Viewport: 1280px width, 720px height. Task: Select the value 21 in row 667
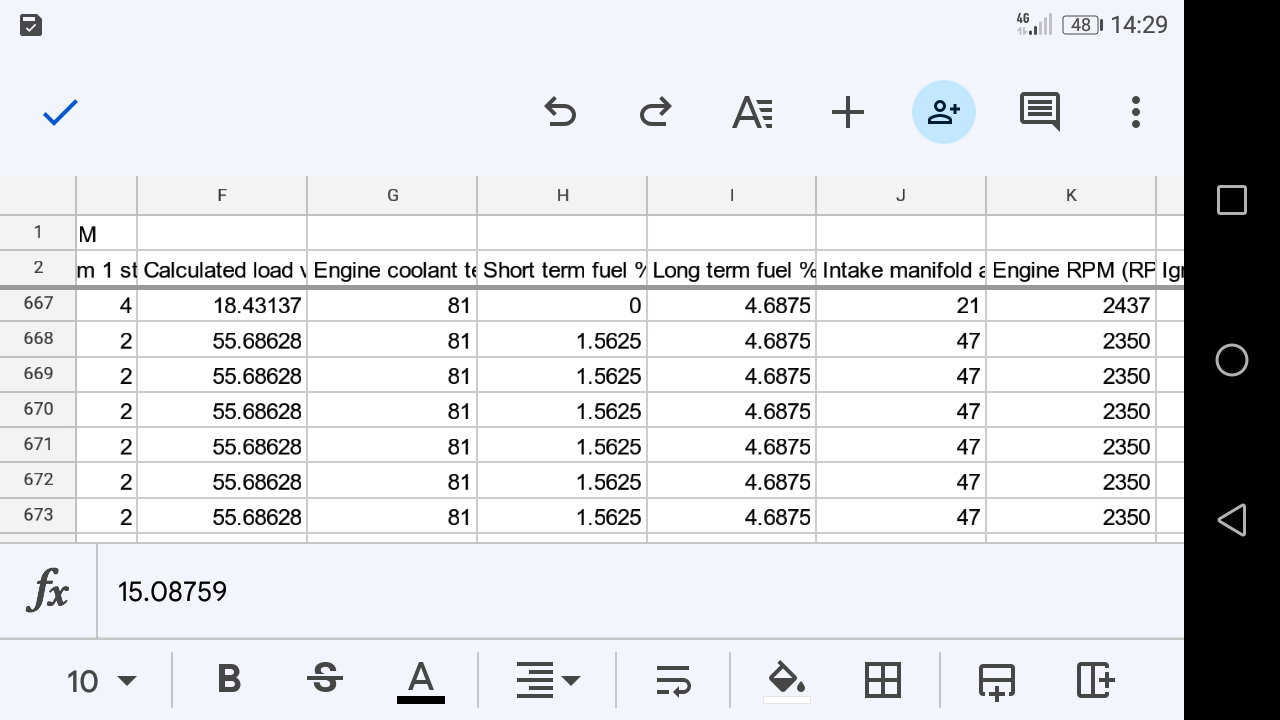pos(901,305)
